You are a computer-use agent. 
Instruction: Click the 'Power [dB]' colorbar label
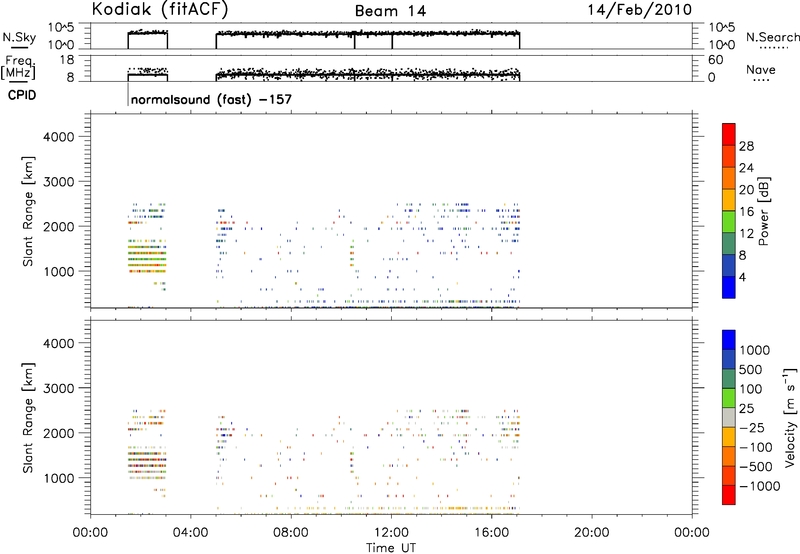click(x=763, y=211)
